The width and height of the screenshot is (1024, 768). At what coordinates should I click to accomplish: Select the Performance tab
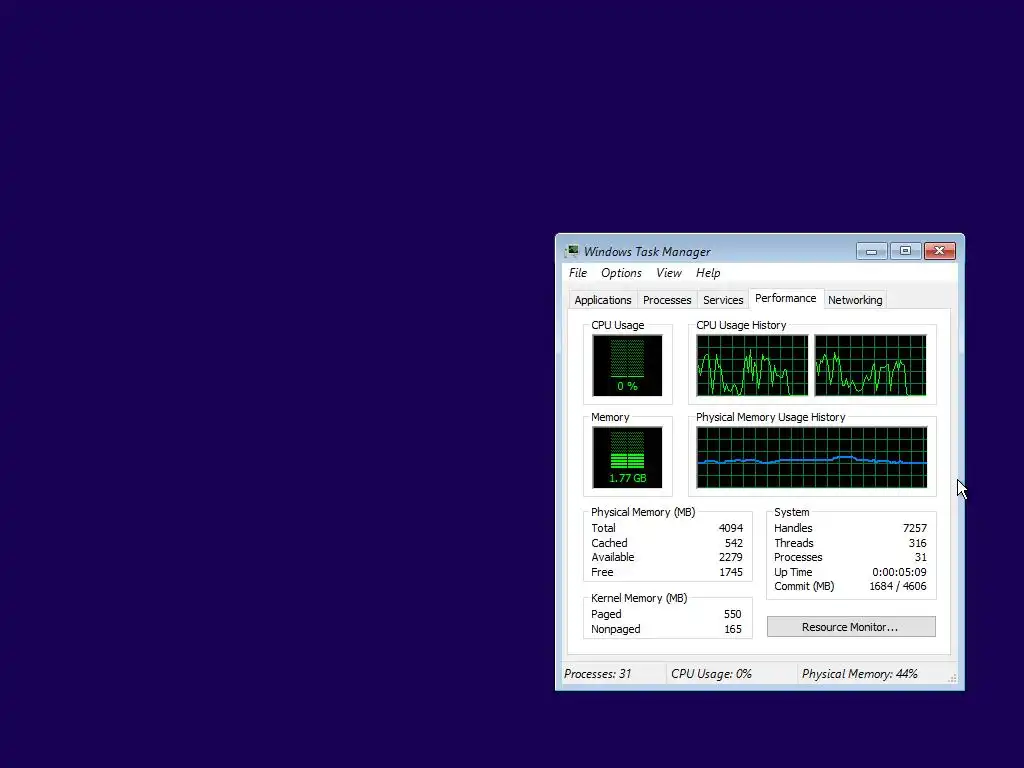[786, 298]
